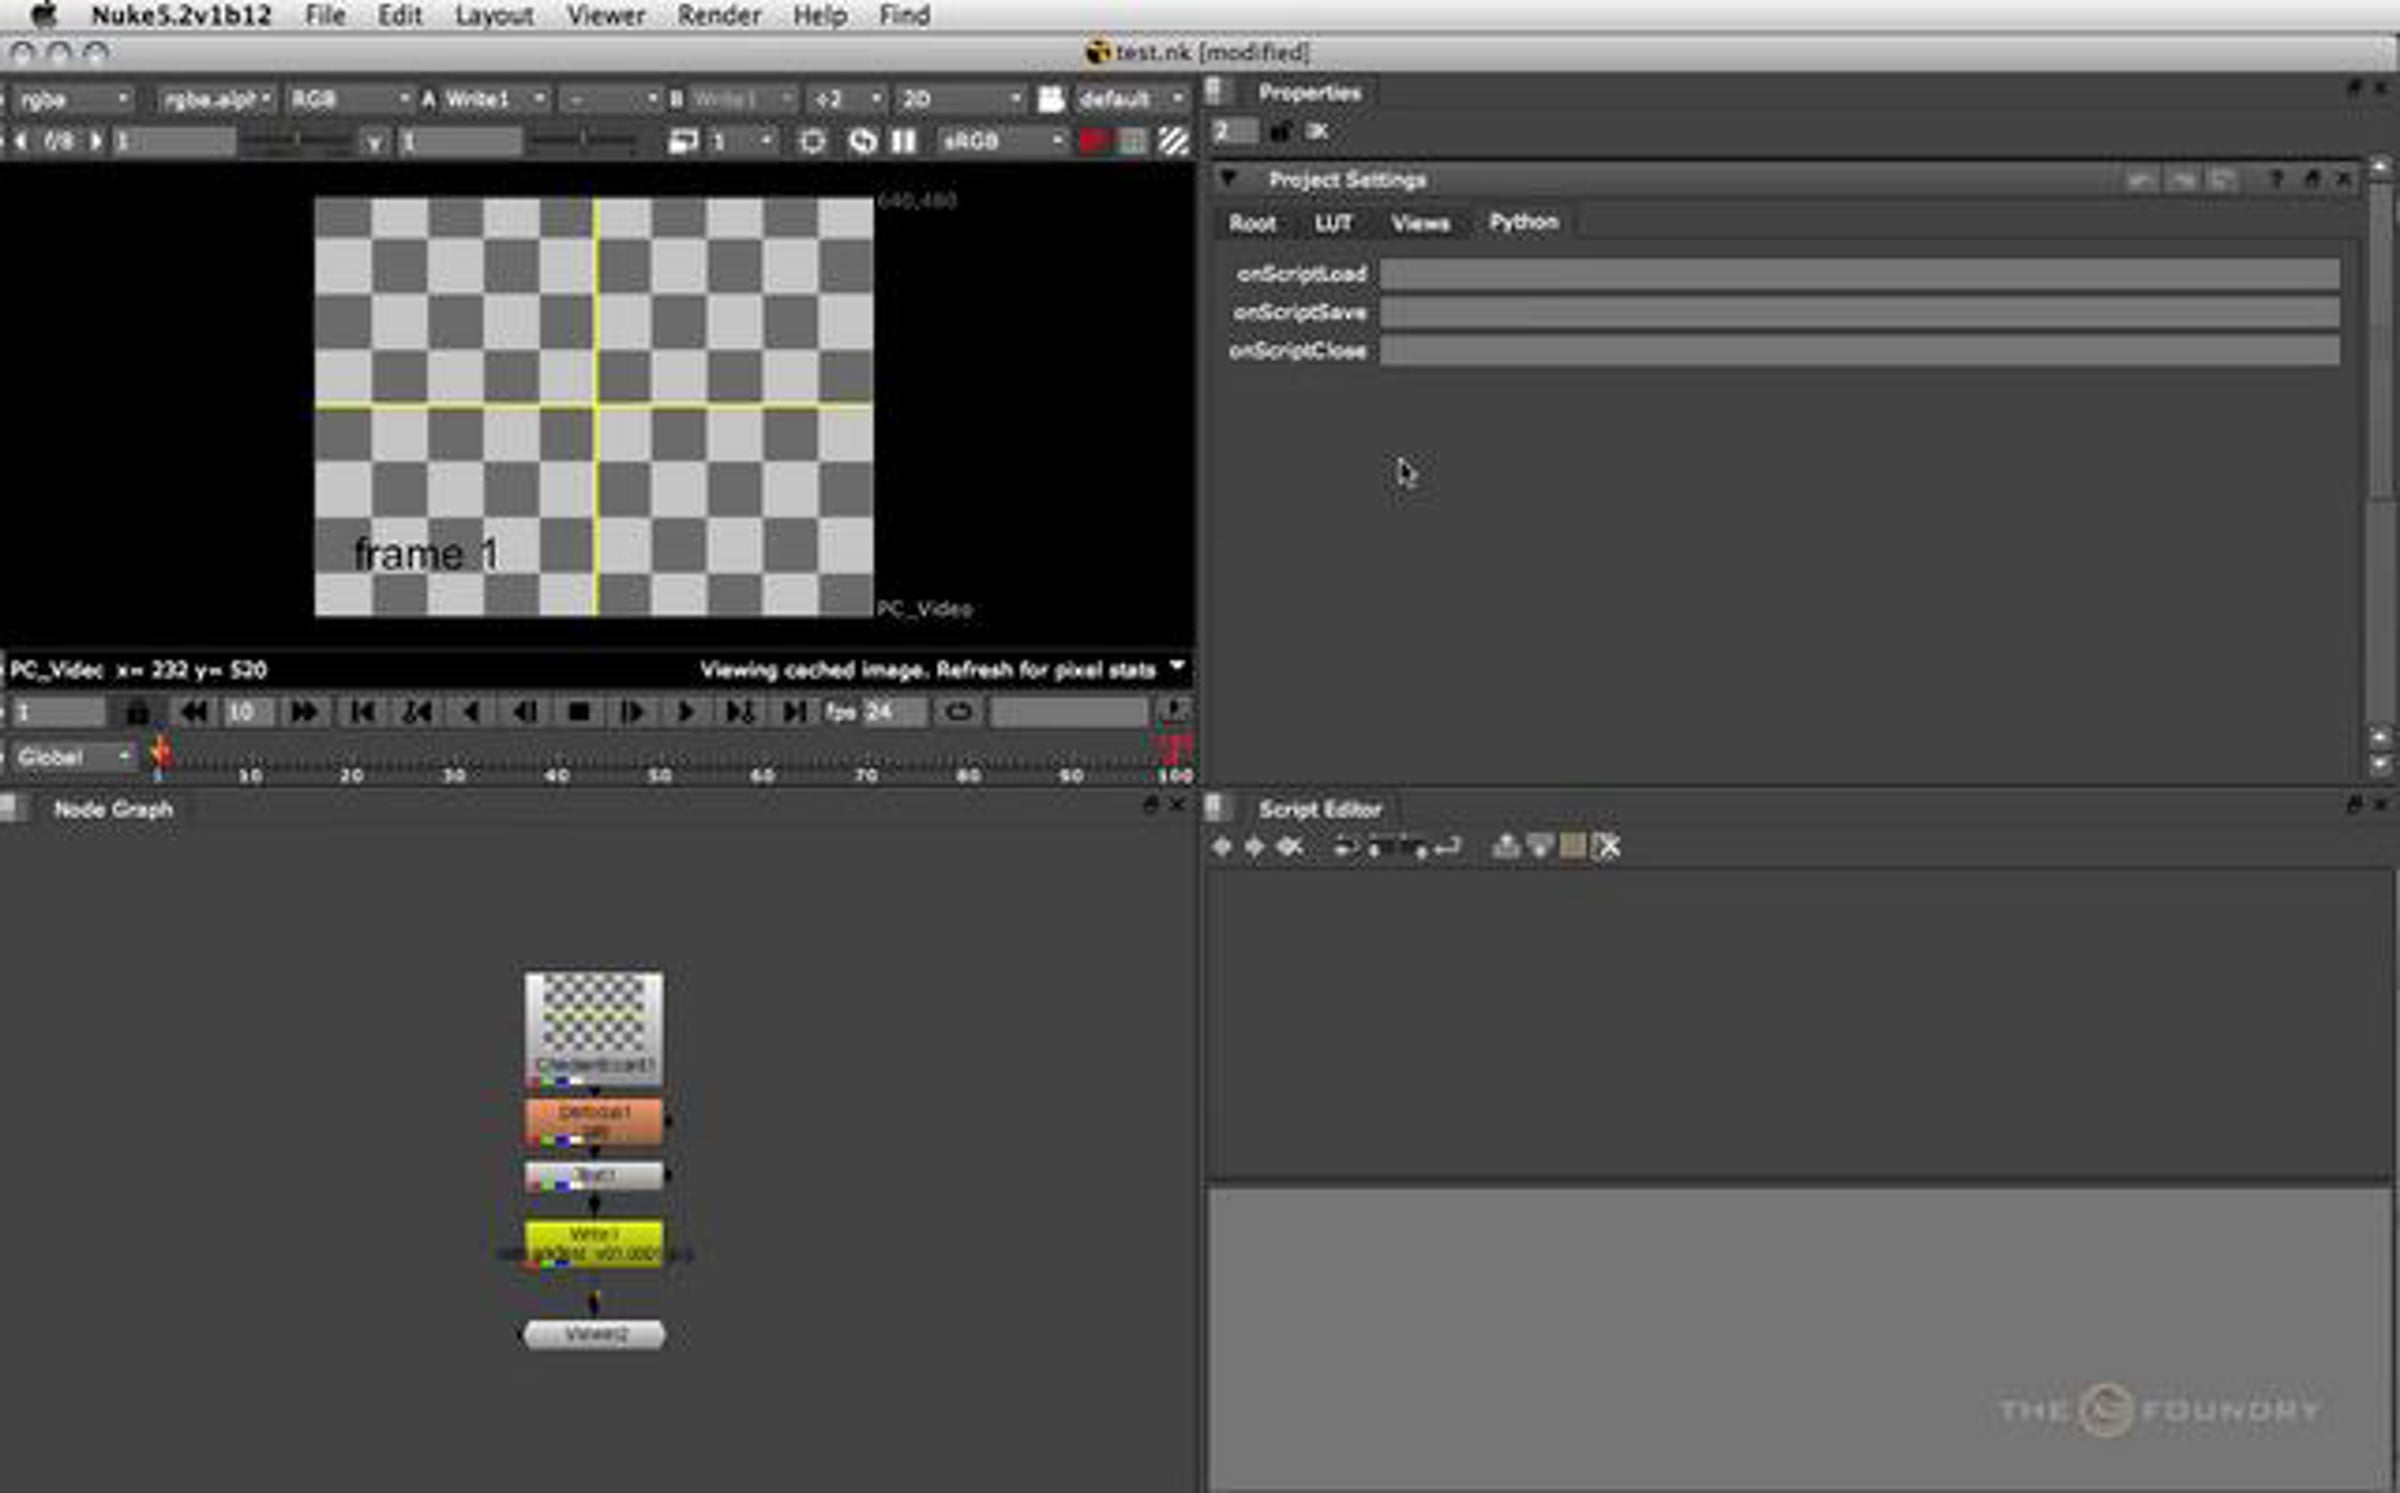Viewport: 2400px width, 1493px height.
Task: Skip forward by frame increment
Action: coord(303,712)
